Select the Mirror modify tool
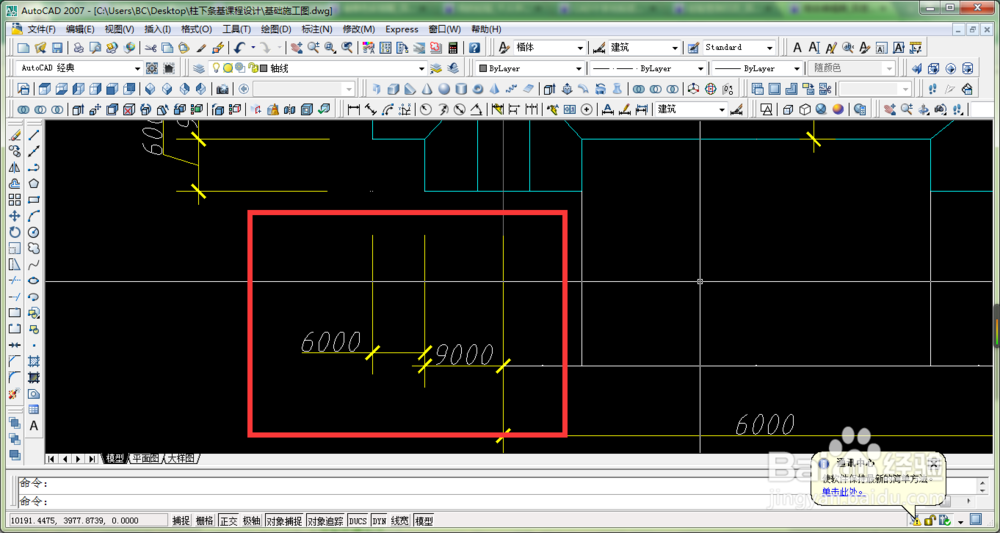 pos(15,167)
